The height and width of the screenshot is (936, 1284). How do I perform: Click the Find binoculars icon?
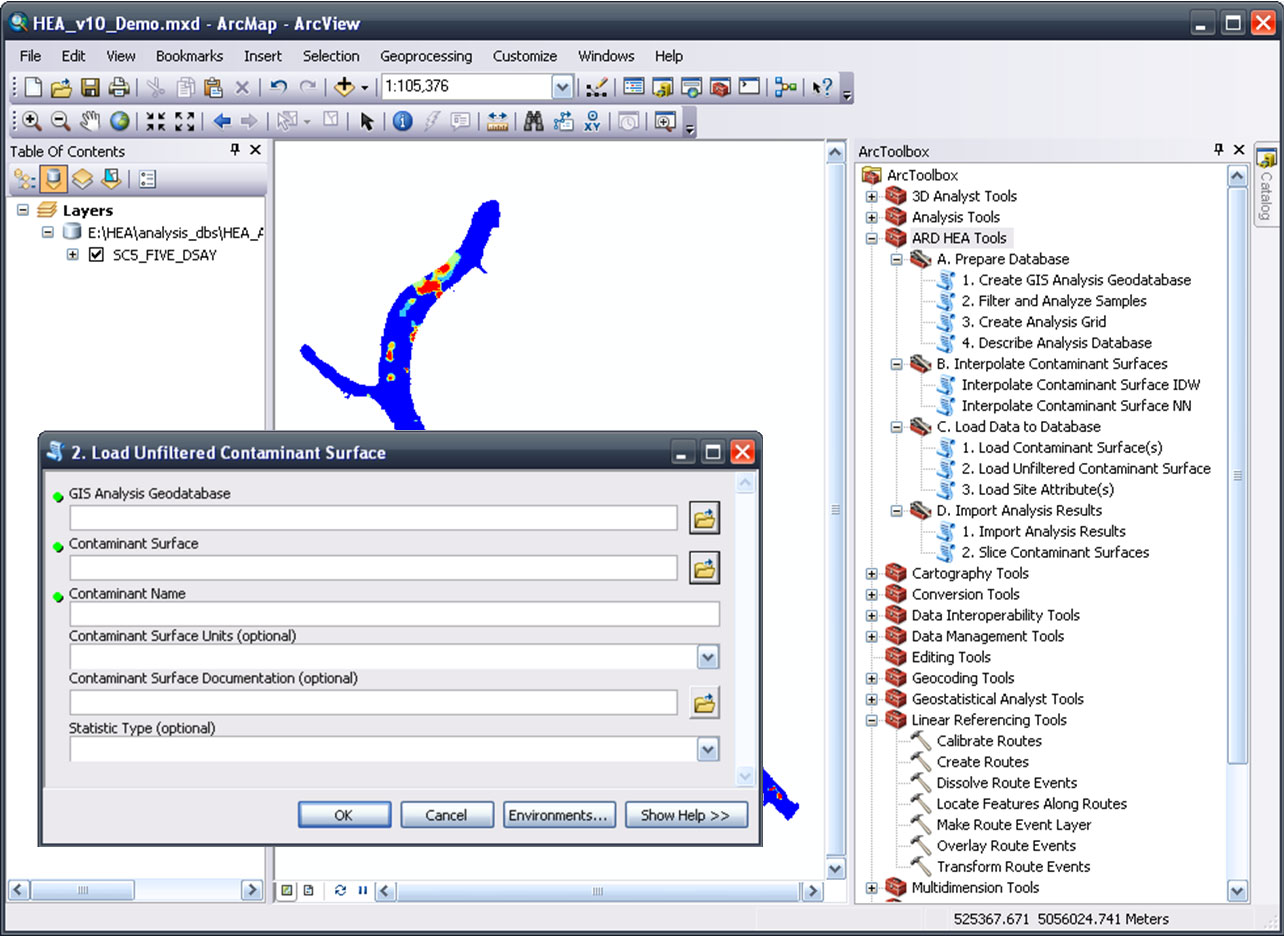534,121
